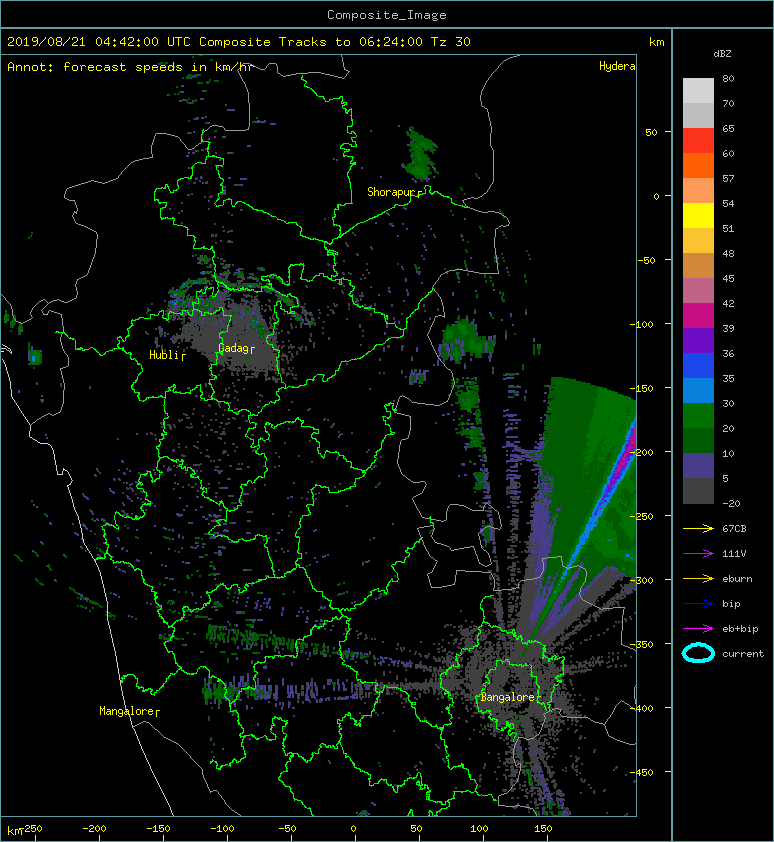Click the eburn arrow in legend
This screenshot has width=774, height=842.
[x=698, y=578]
